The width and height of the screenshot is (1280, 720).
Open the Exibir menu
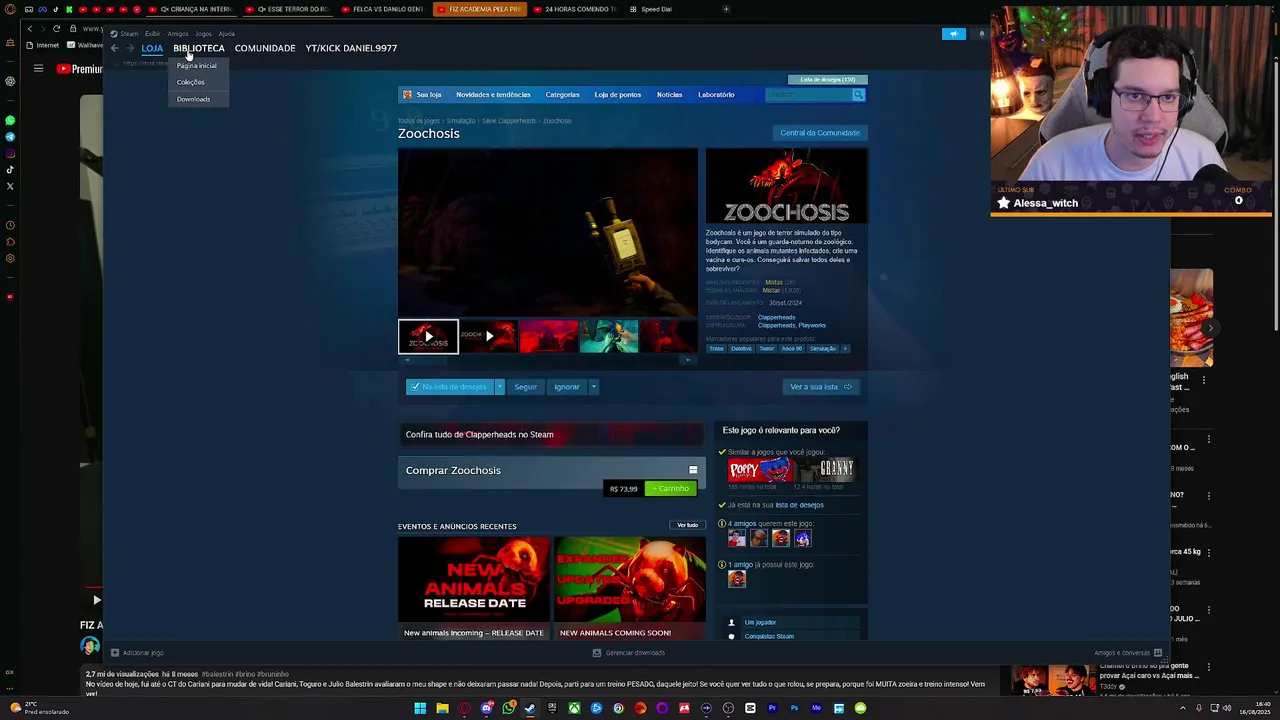pyautogui.click(x=152, y=34)
